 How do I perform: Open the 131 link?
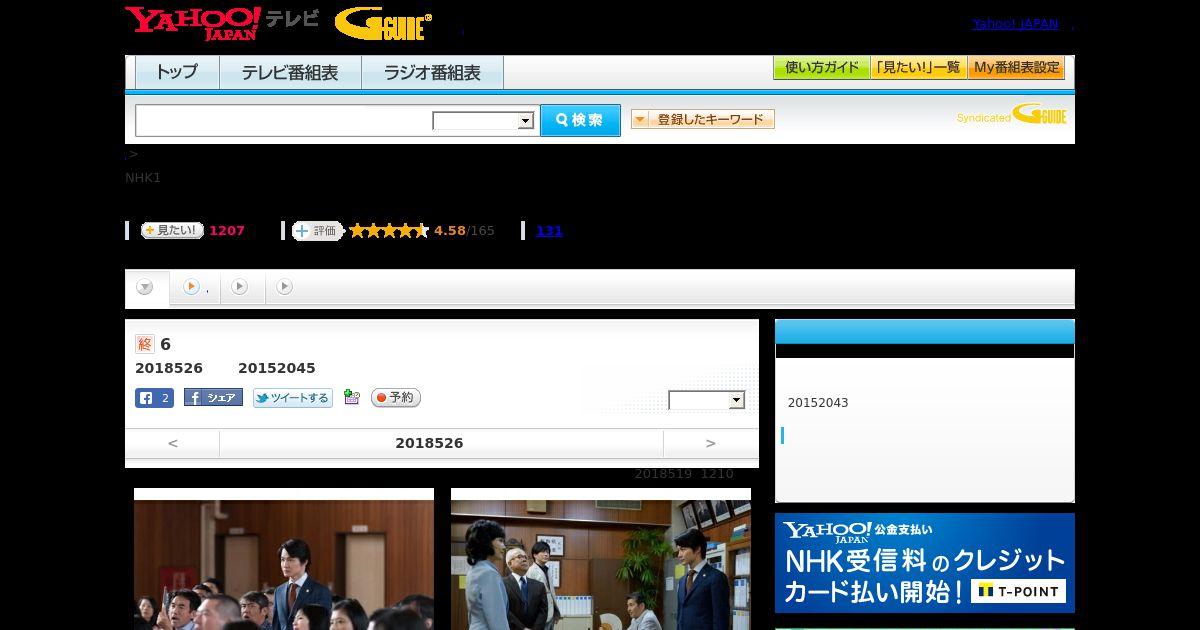point(549,231)
